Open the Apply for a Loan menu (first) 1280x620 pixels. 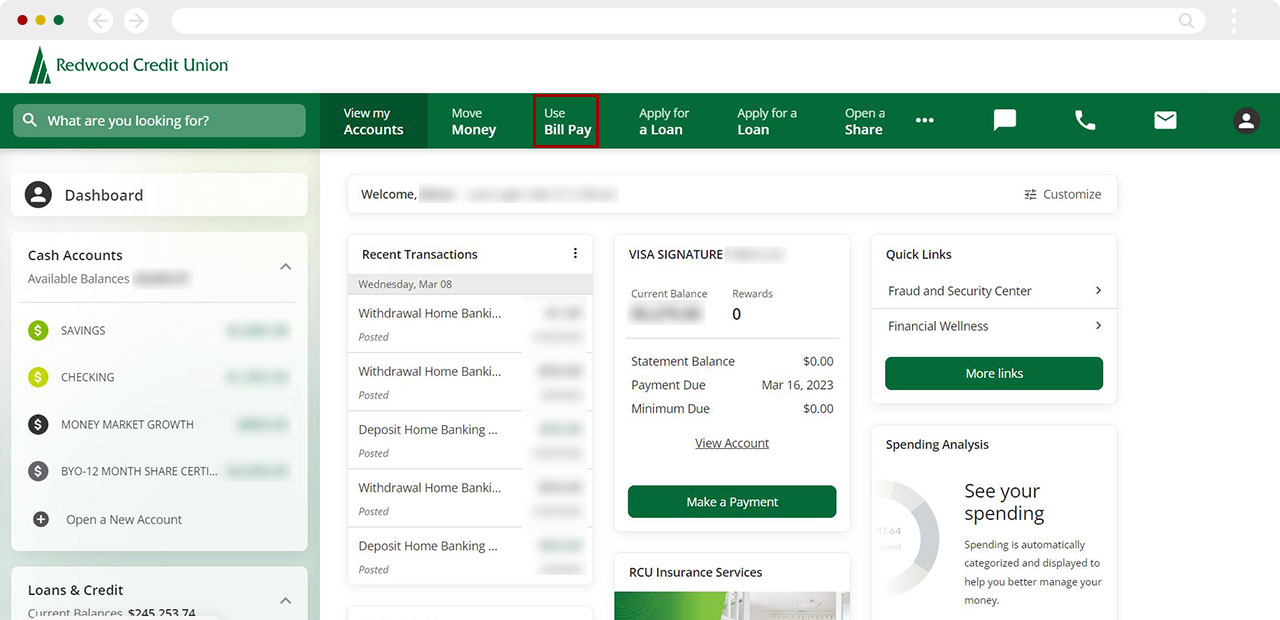point(664,121)
